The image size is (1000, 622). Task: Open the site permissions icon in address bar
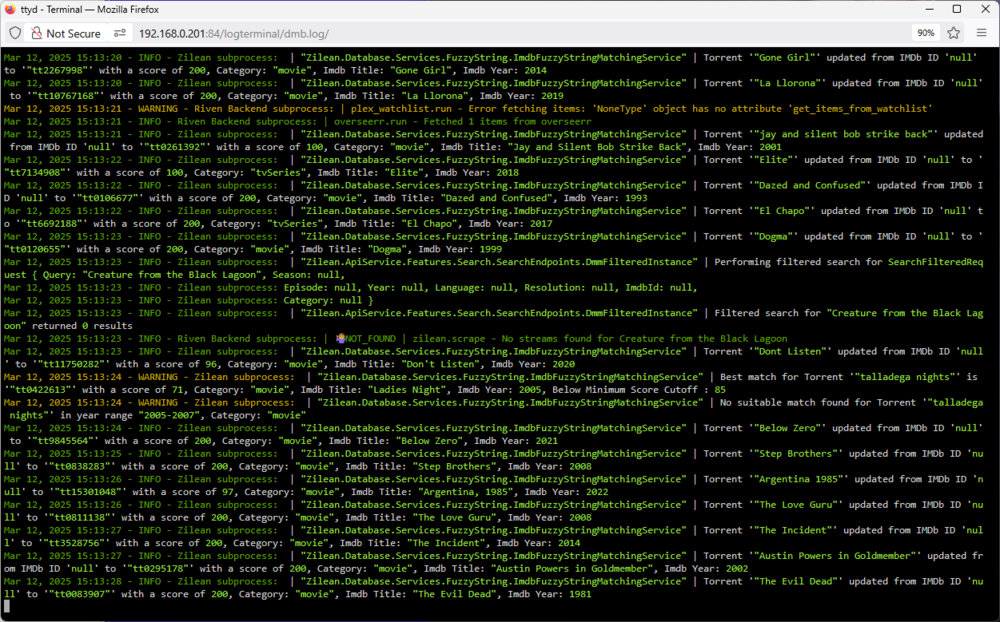coord(119,33)
